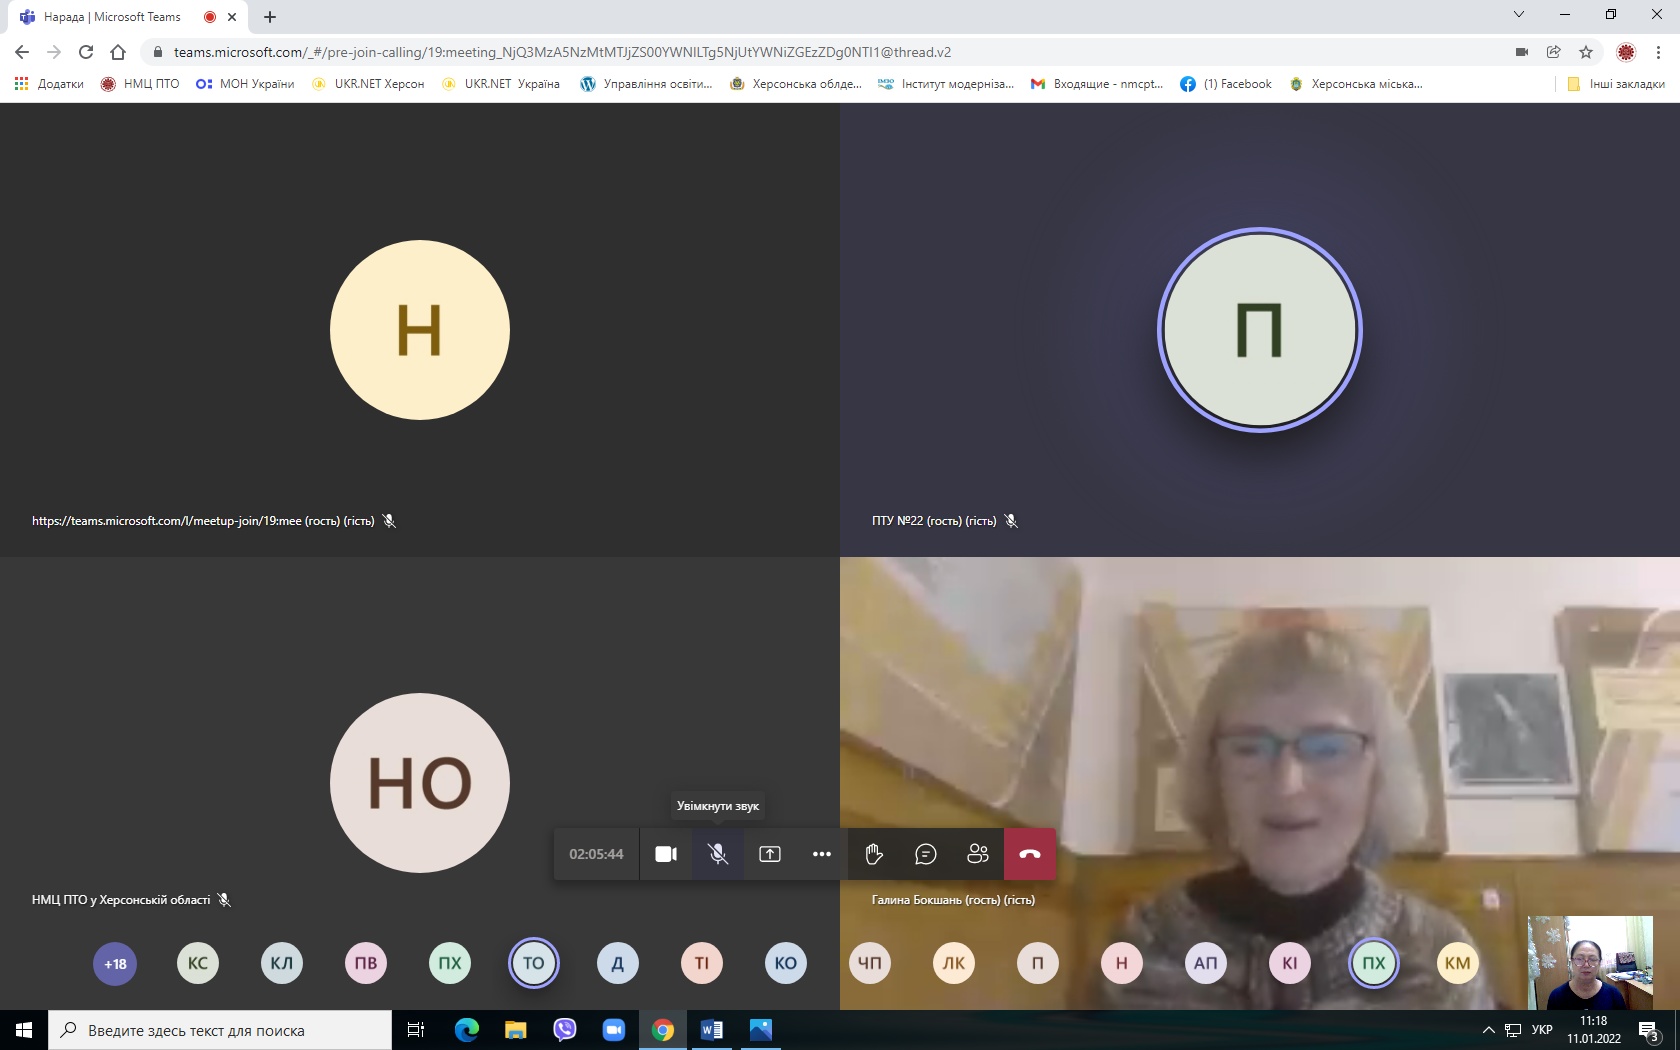Image resolution: width=1680 pixels, height=1050 pixels.
Task: Show the meeting chat panel
Action: click(x=926, y=854)
